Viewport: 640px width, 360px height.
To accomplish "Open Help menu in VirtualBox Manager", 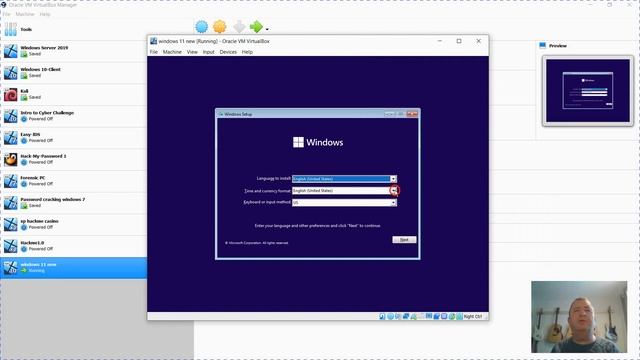I will point(45,14).
